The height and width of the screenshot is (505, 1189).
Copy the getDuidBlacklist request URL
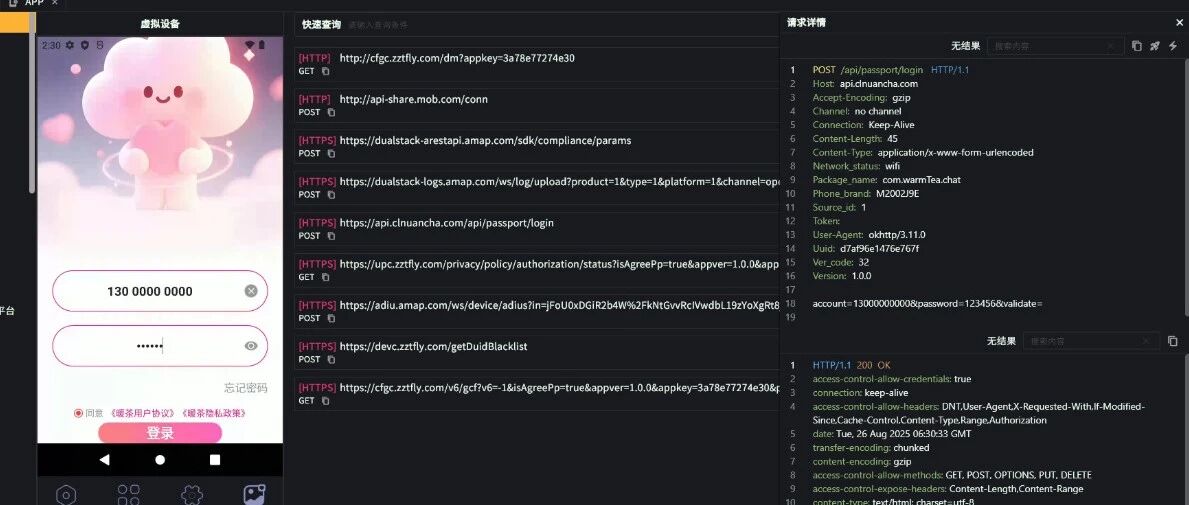click(x=331, y=359)
